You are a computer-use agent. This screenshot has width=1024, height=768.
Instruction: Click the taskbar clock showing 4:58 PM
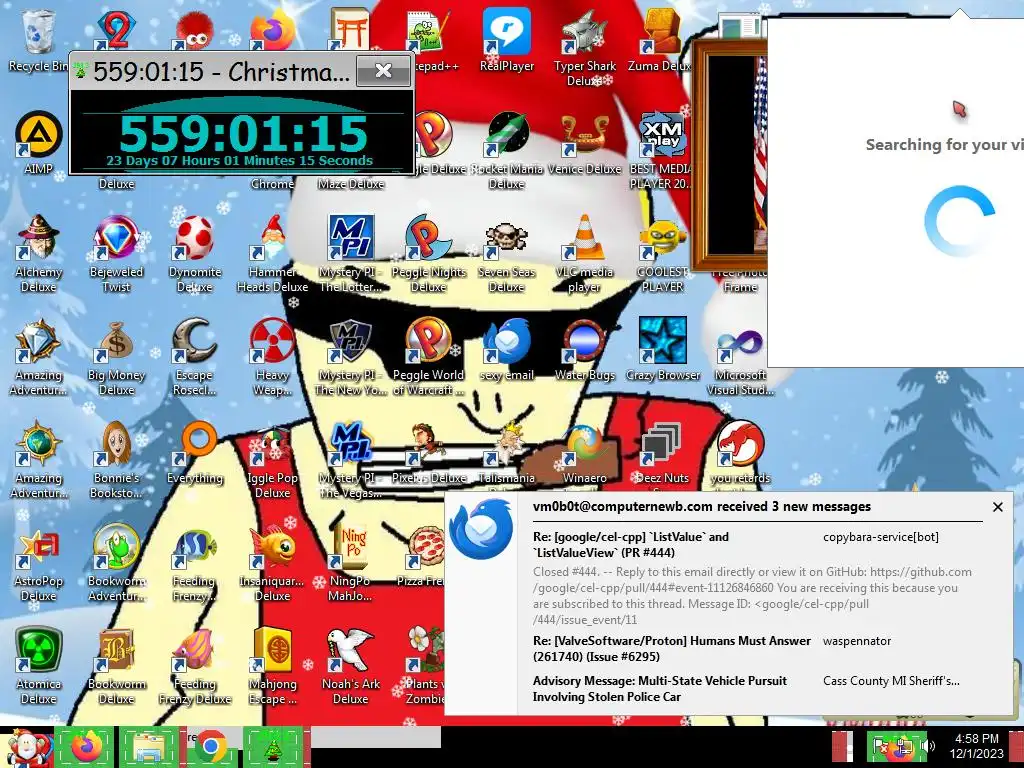coord(976,746)
